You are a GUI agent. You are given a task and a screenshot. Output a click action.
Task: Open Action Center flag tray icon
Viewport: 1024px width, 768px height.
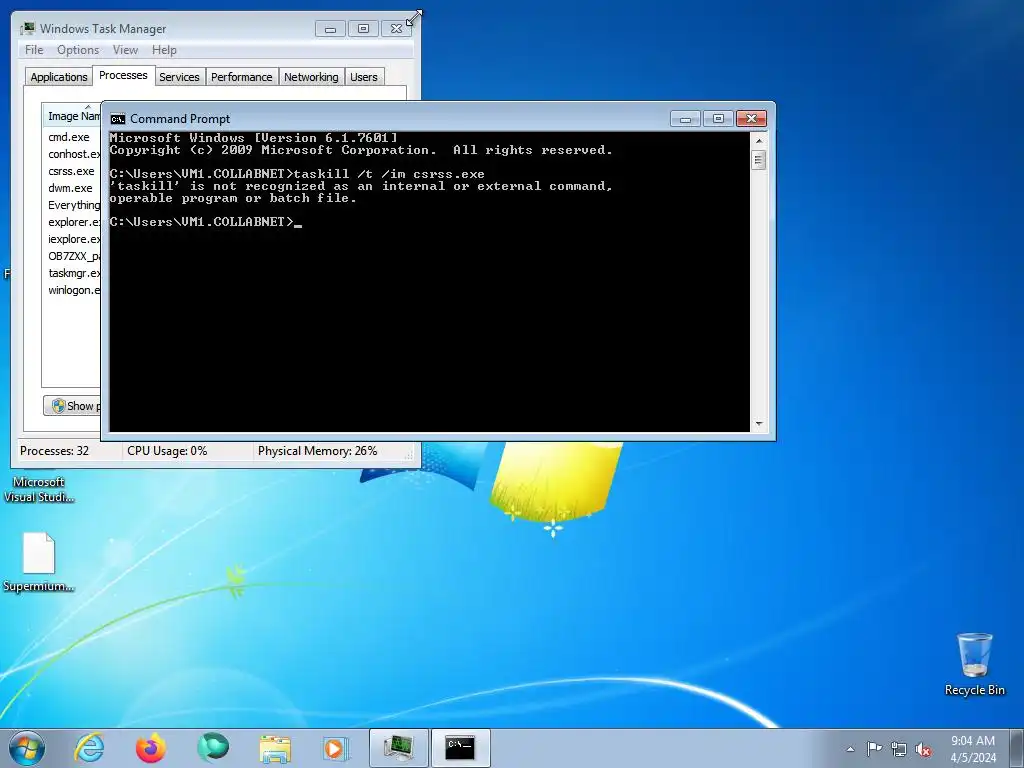coord(874,748)
